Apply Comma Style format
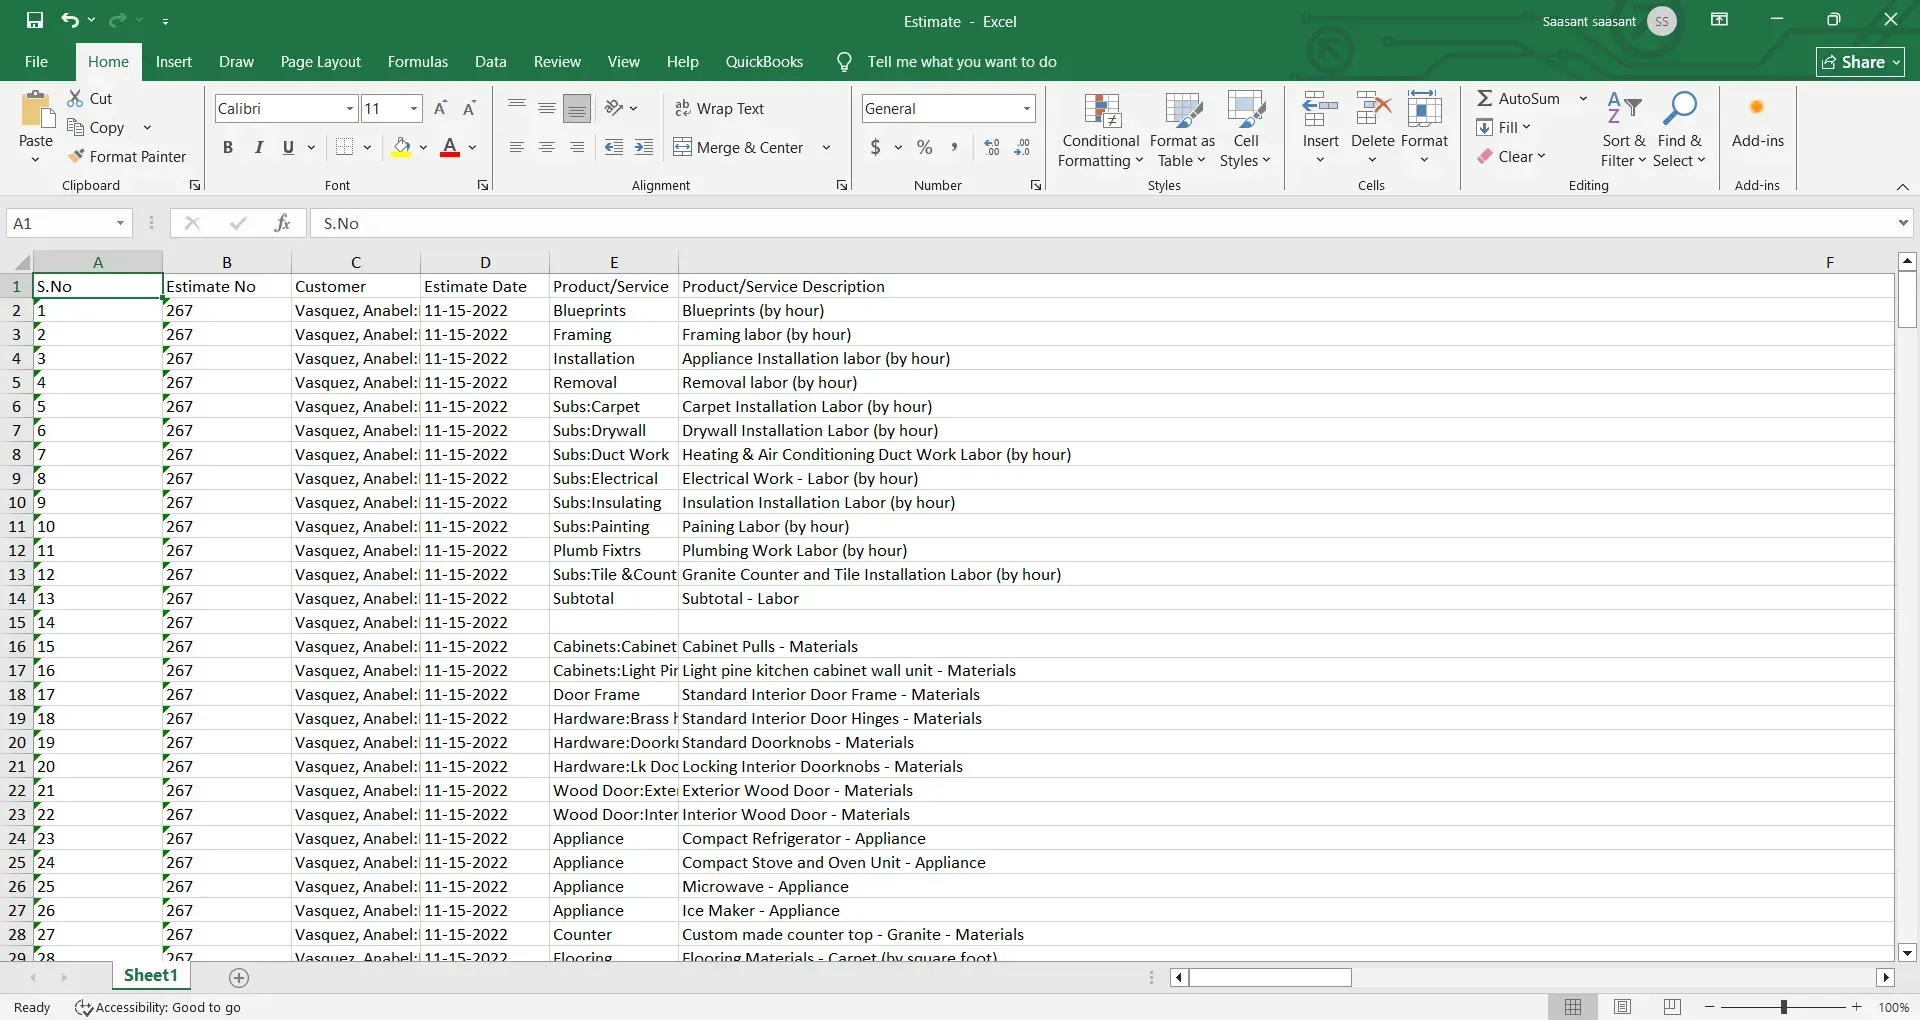 coord(955,147)
